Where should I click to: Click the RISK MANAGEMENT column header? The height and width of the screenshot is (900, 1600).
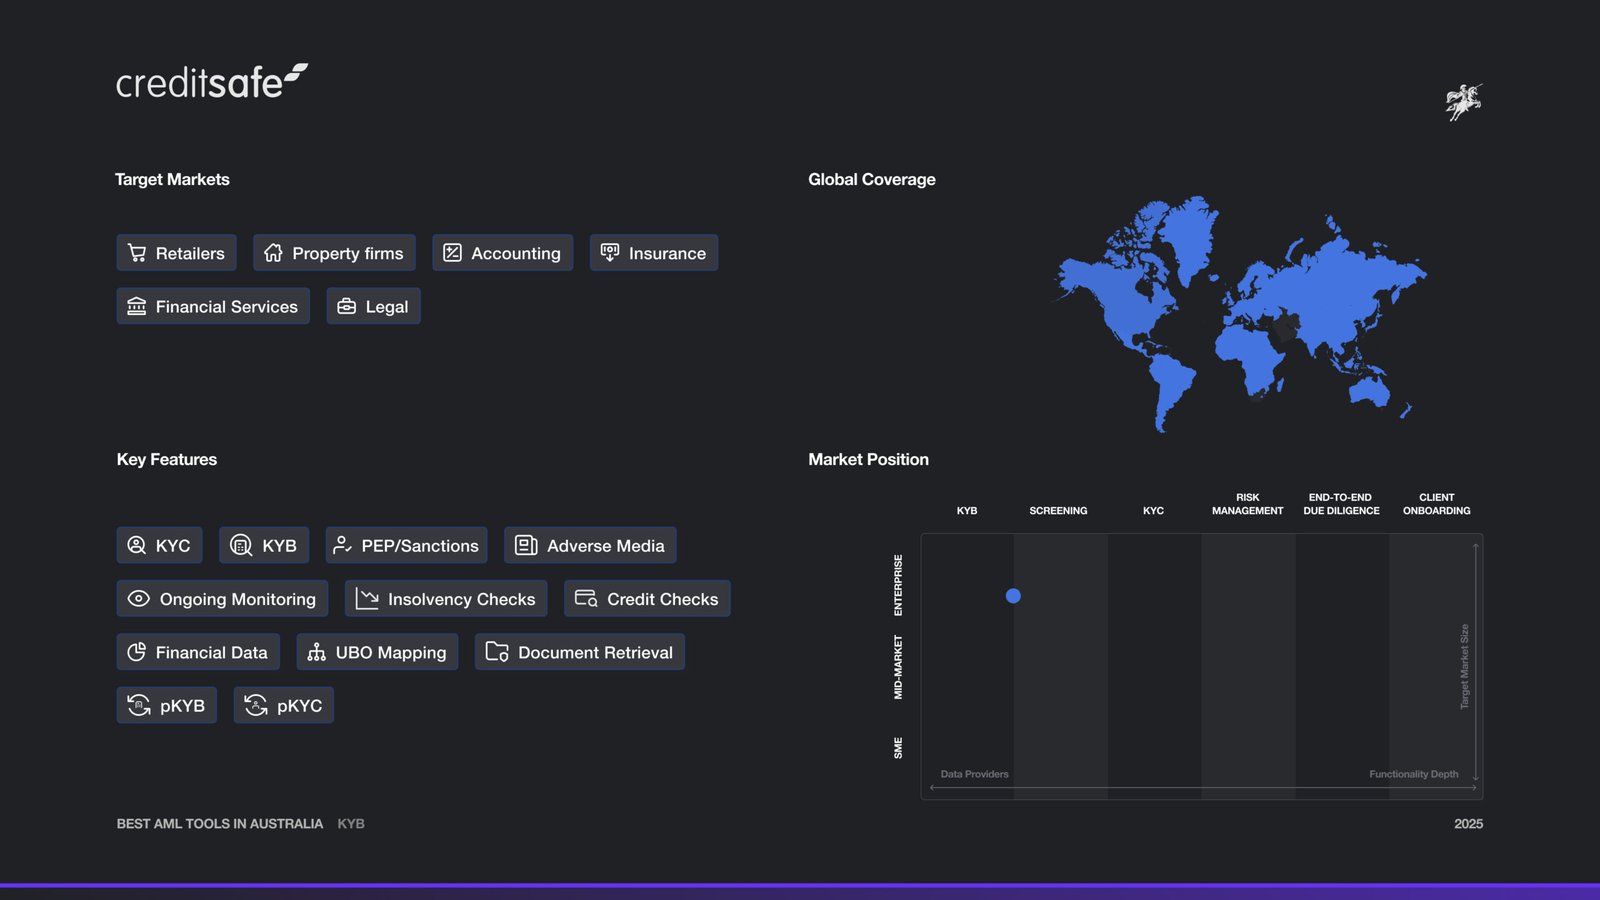[1247, 504]
